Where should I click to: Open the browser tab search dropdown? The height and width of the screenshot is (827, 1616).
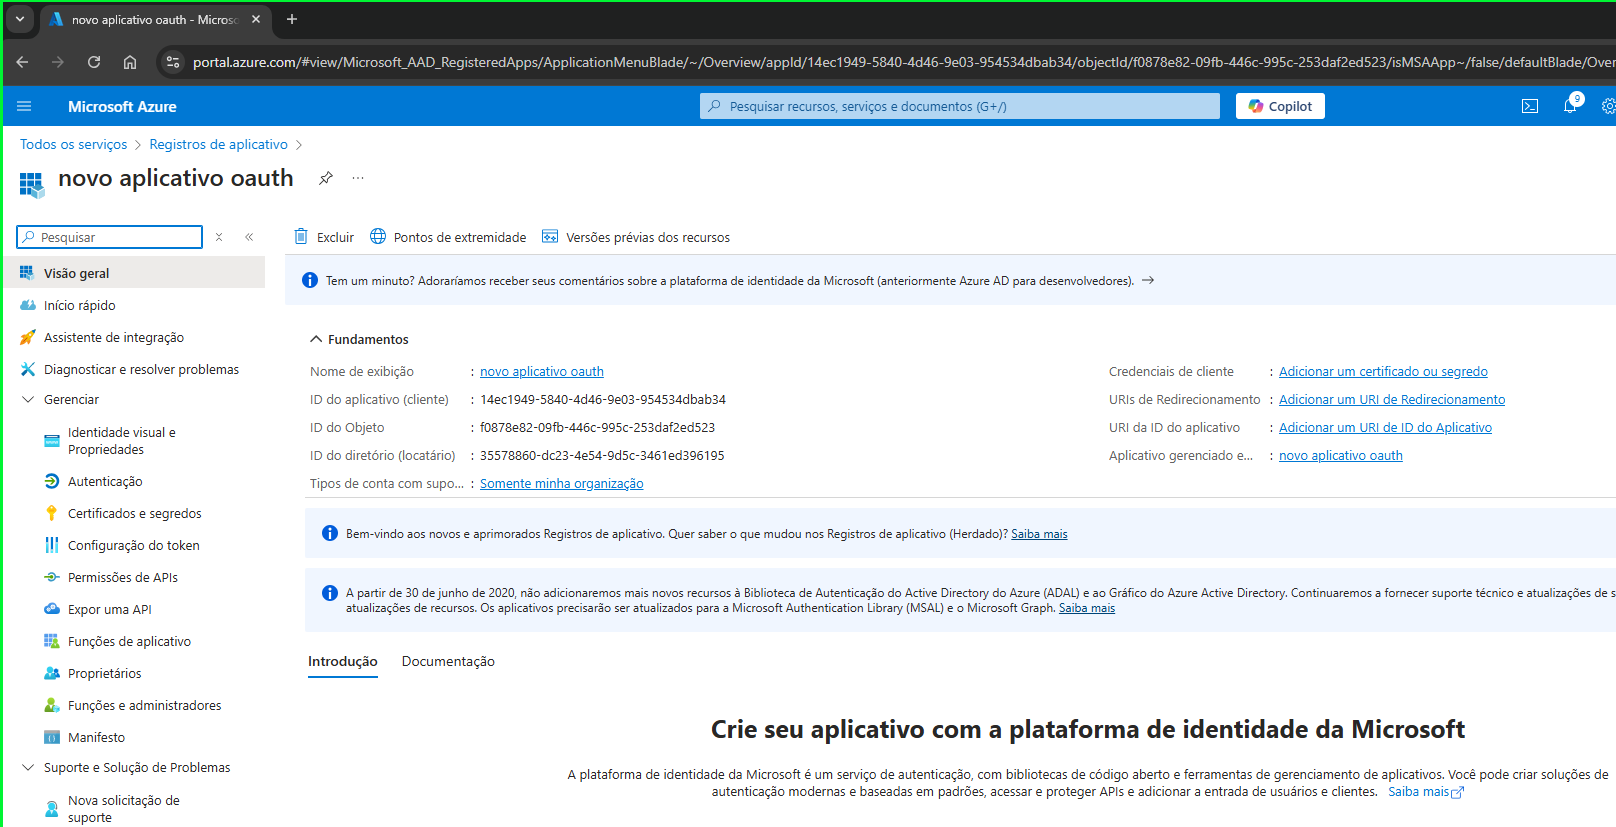click(19, 19)
